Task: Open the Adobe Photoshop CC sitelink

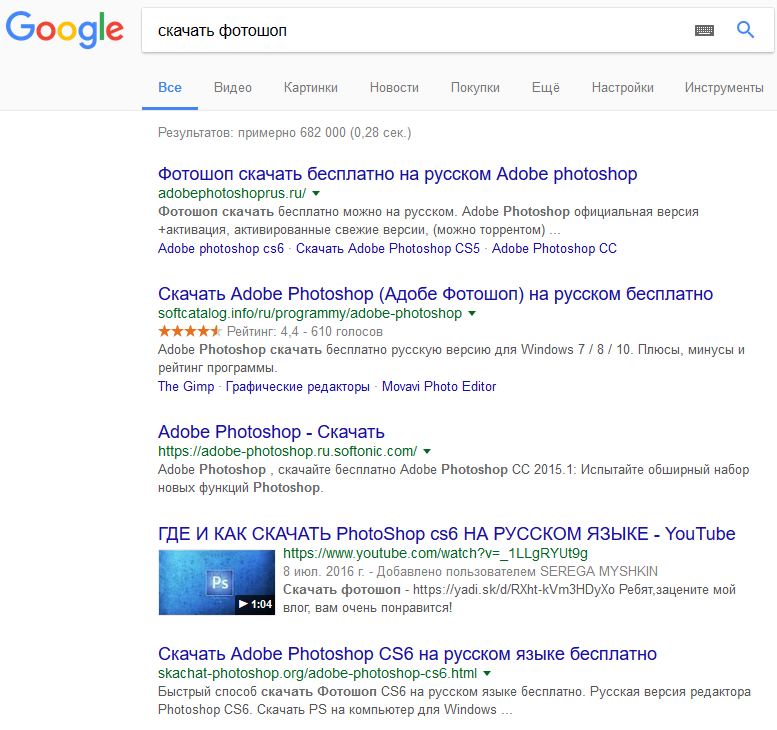Action: (x=554, y=248)
